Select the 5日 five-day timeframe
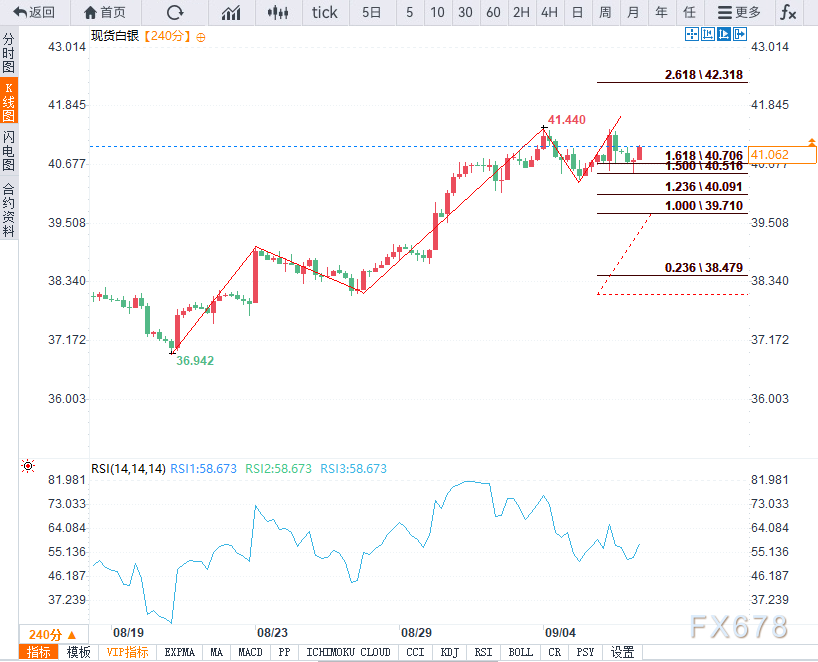 [x=371, y=13]
